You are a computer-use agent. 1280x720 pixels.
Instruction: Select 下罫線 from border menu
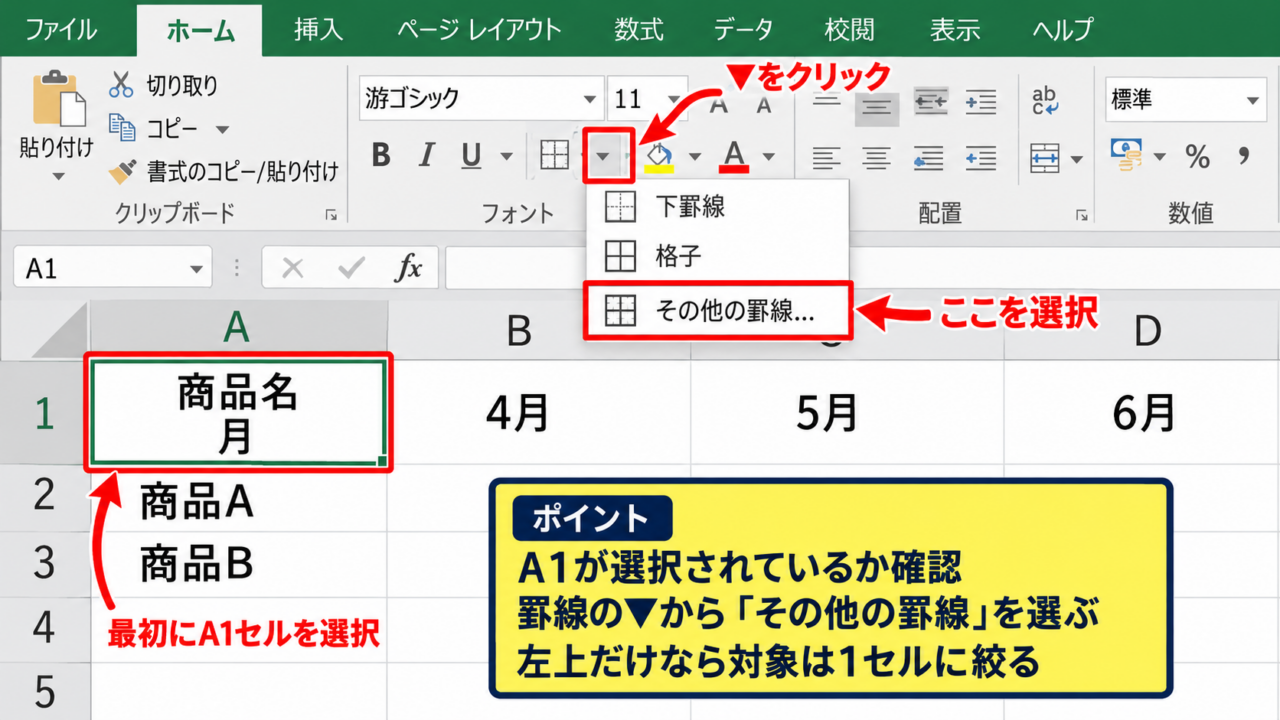(x=716, y=206)
